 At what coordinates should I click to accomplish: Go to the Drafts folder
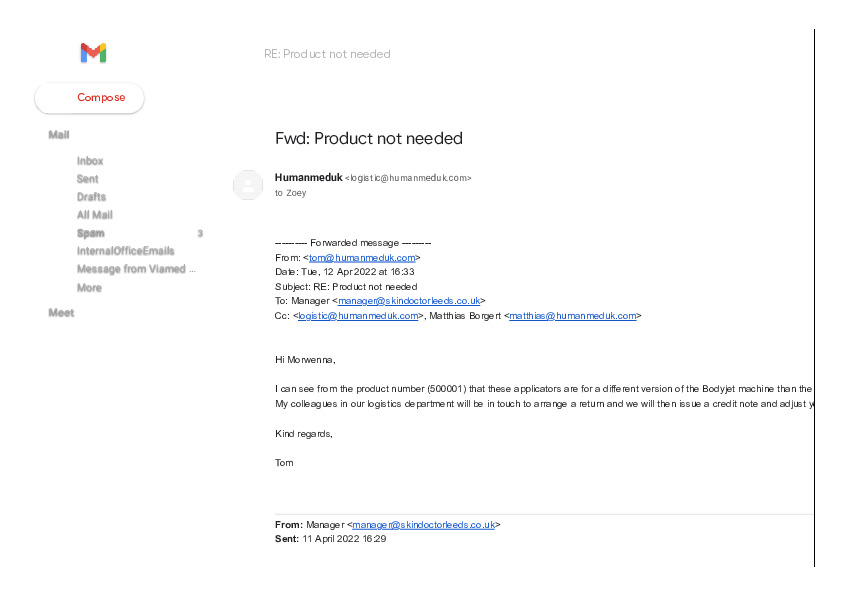91,197
